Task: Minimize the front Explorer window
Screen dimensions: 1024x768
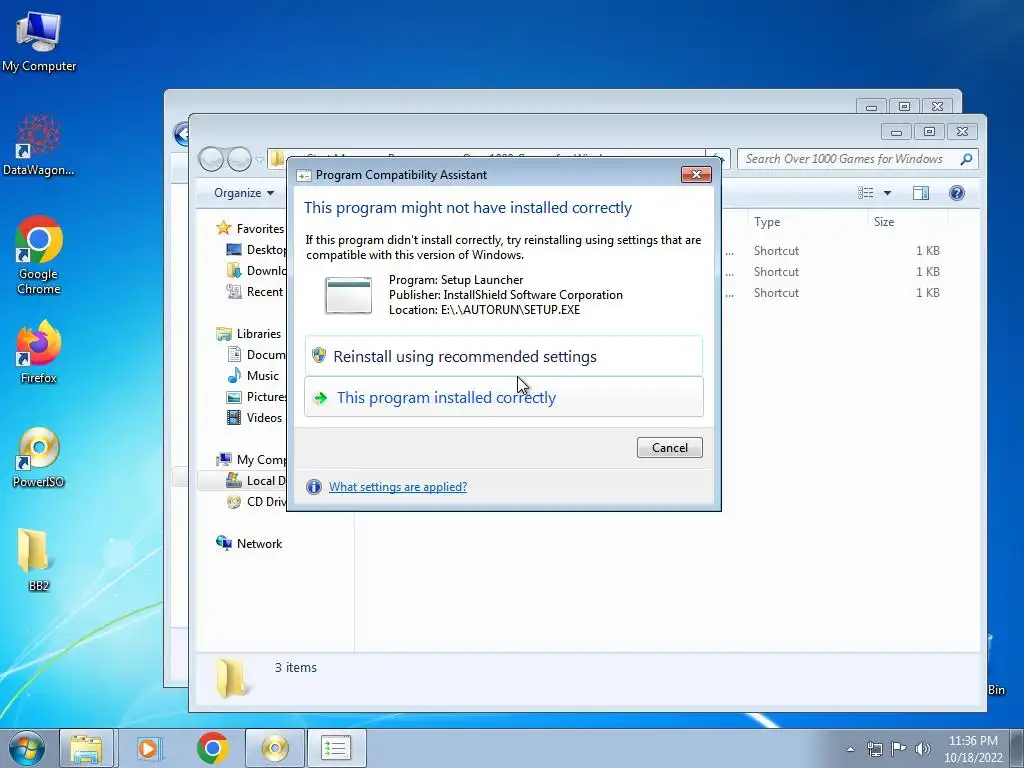Action: pyautogui.click(x=896, y=132)
